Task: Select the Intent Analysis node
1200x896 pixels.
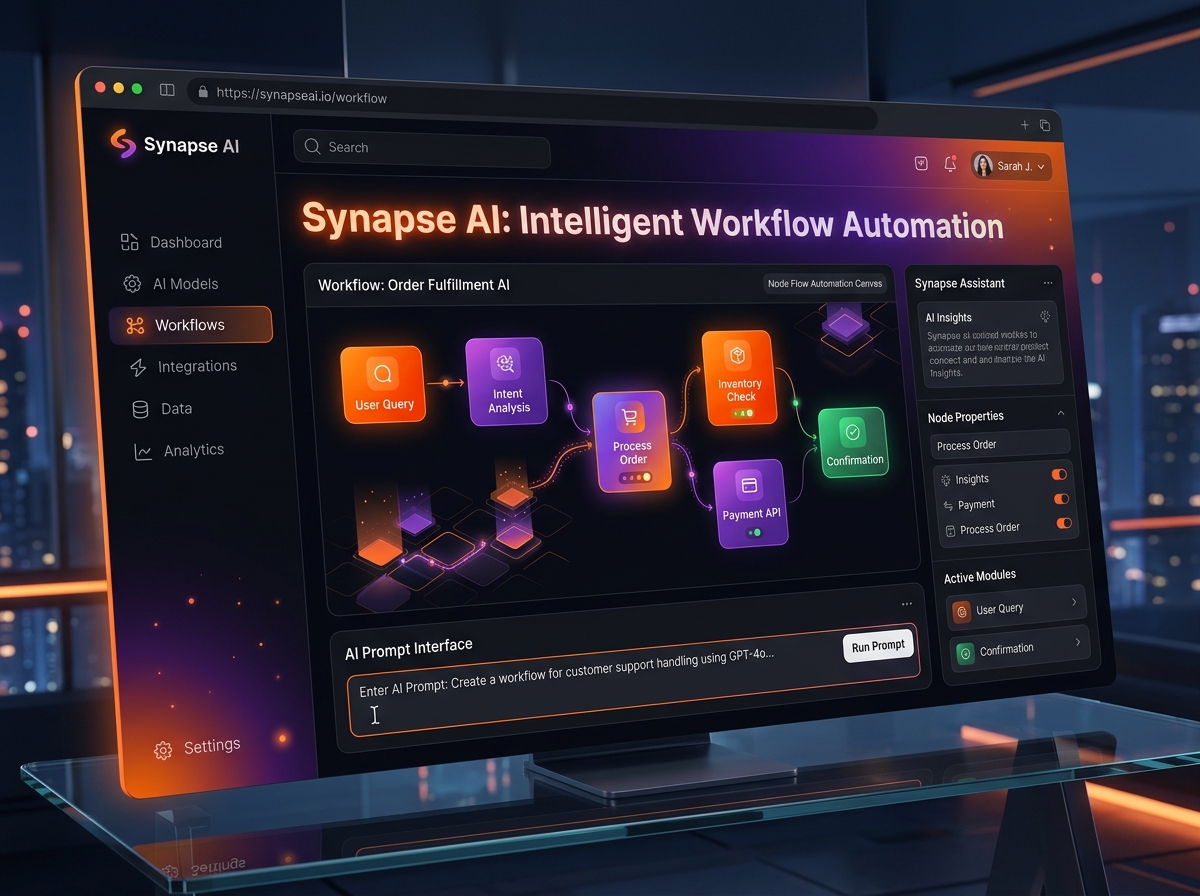Action: 506,380
